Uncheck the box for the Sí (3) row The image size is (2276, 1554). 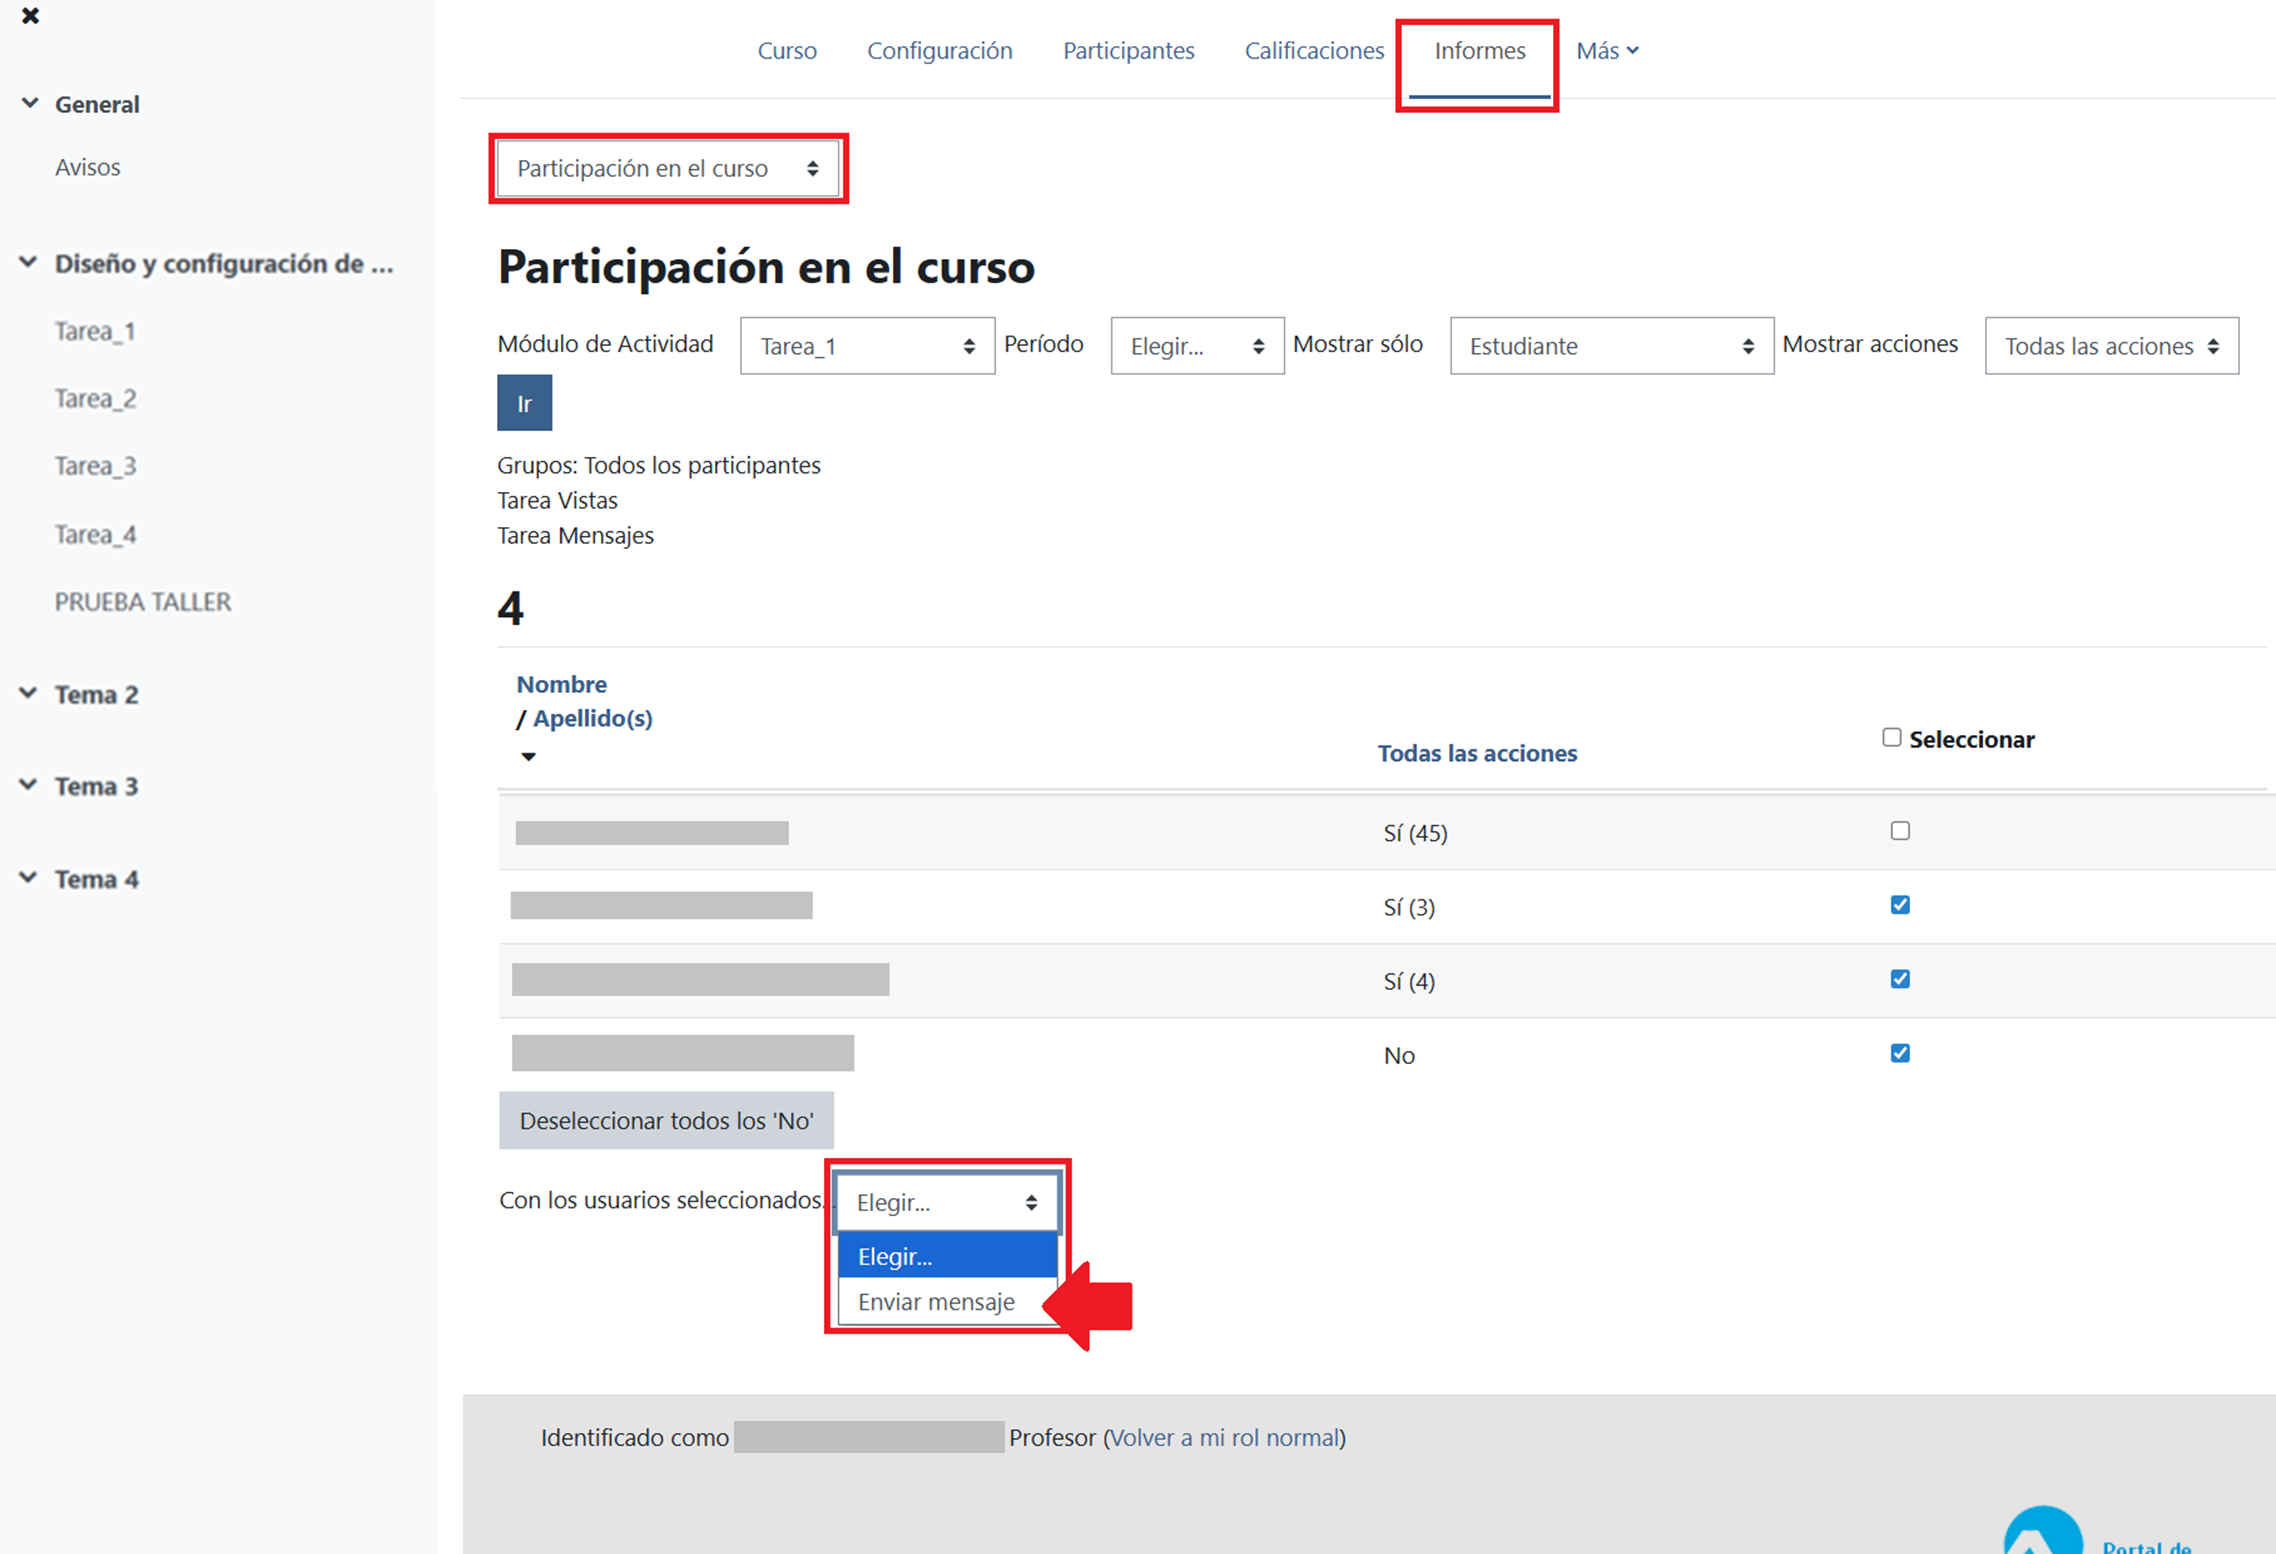1900,905
